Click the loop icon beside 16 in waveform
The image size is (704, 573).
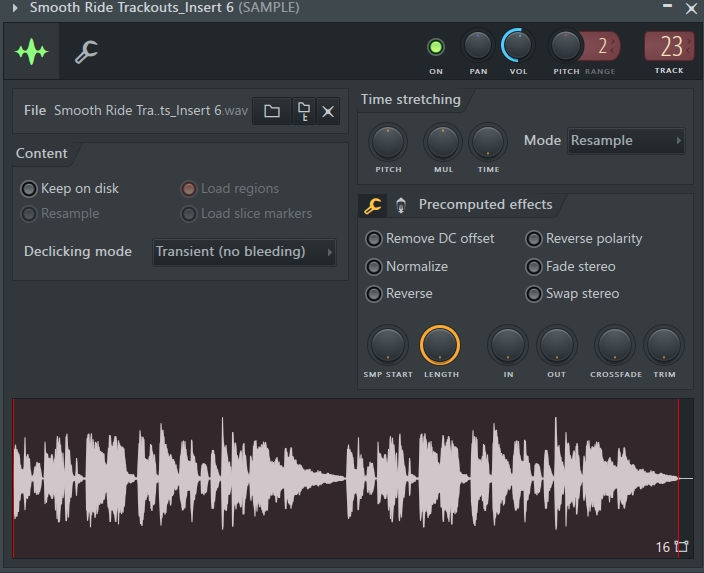click(682, 546)
